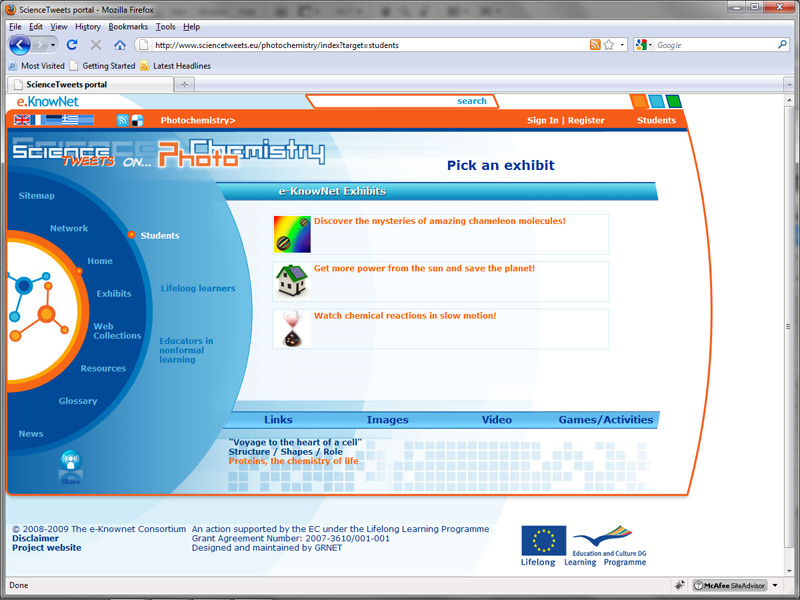This screenshot has height=600, width=800.
Task: Click the blue RSS icon in orange bar
Action: [122, 120]
